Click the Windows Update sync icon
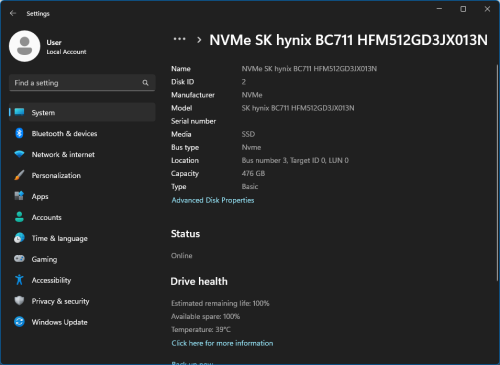This screenshot has width=500, height=365. pyautogui.click(x=19, y=322)
